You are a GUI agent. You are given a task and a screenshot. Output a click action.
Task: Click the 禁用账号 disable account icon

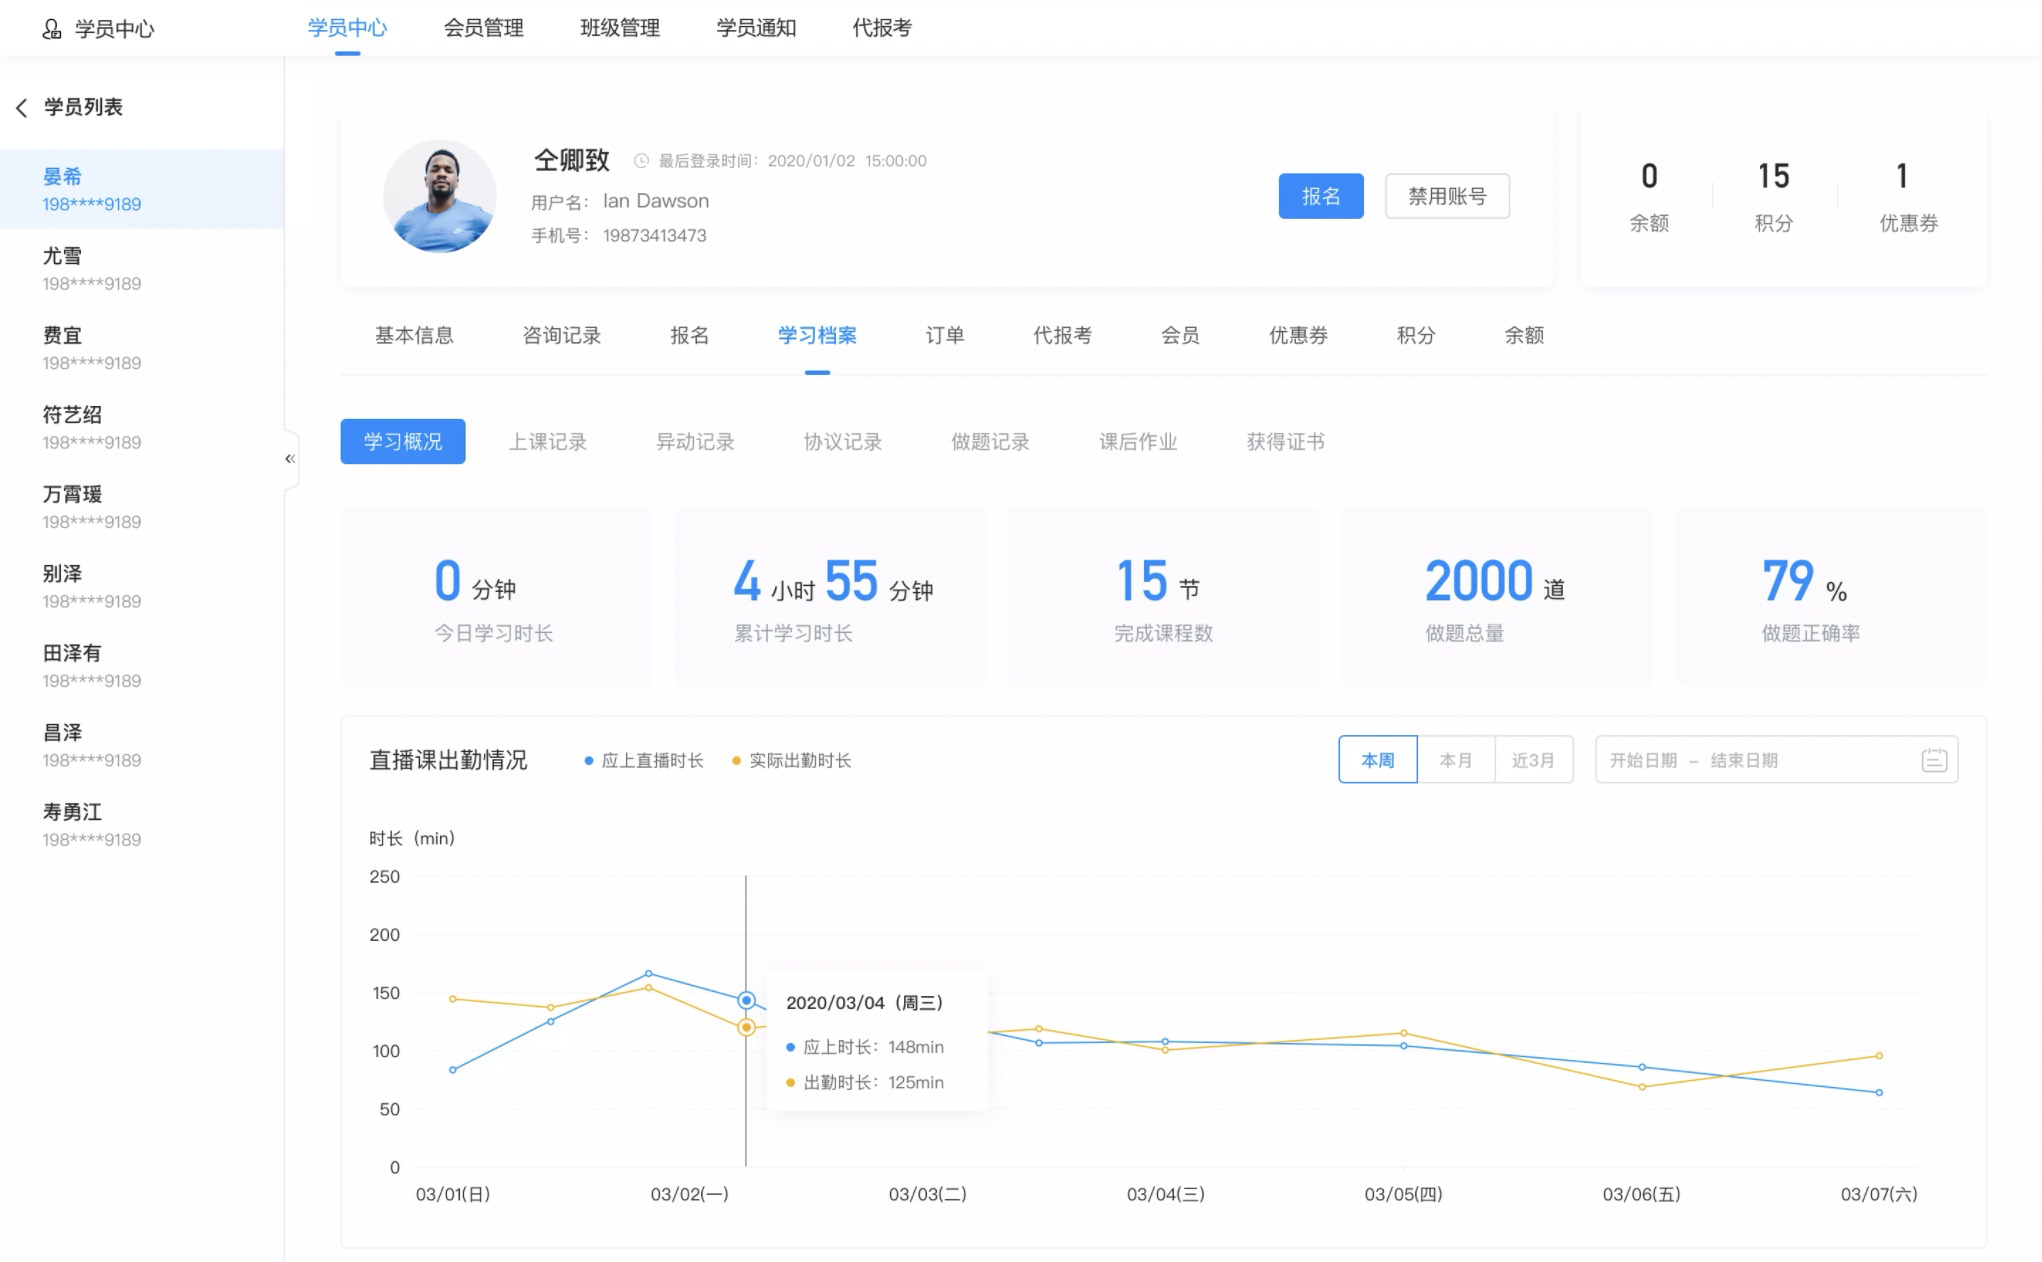coord(1444,196)
